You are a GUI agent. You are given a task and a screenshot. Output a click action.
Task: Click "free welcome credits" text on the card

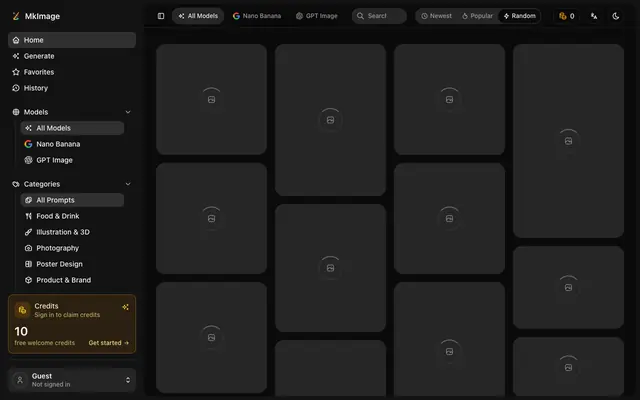click(x=44, y=343)
